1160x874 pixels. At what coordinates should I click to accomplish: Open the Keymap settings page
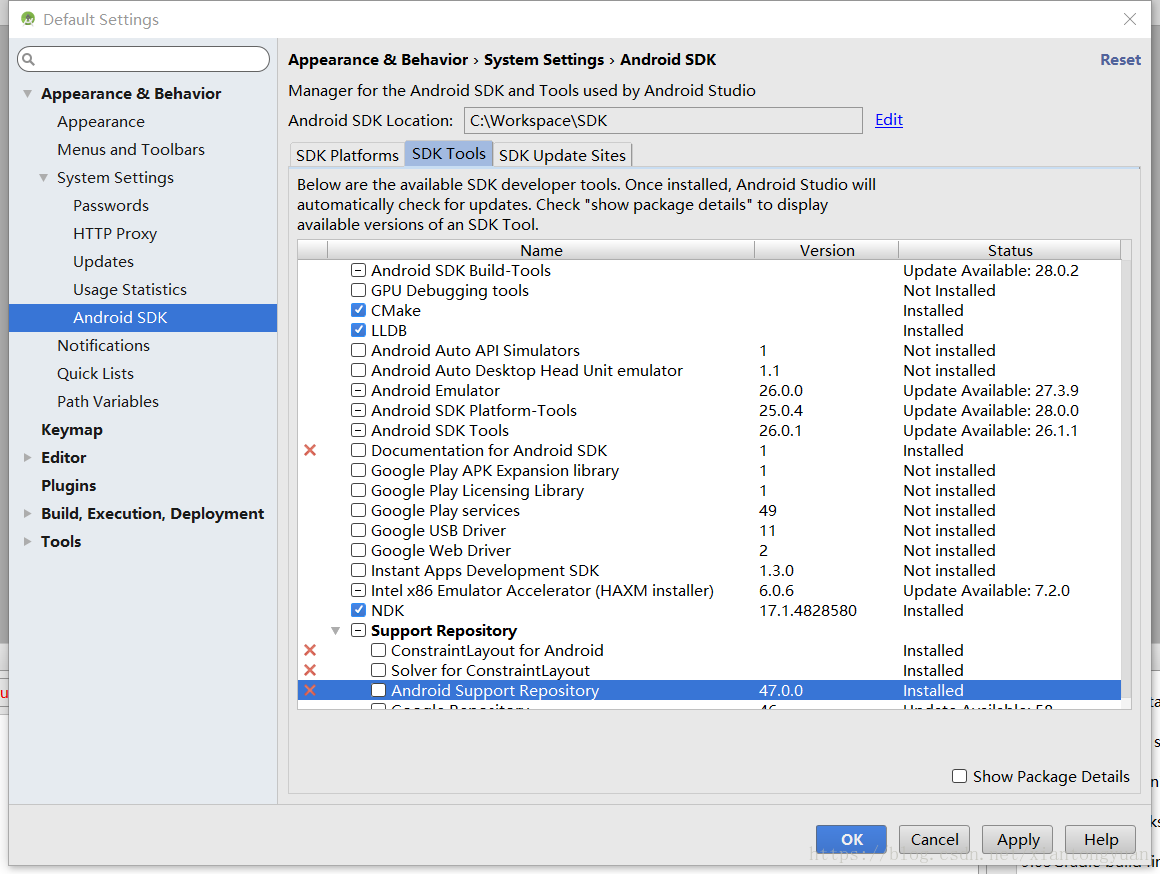pos(72,430)
